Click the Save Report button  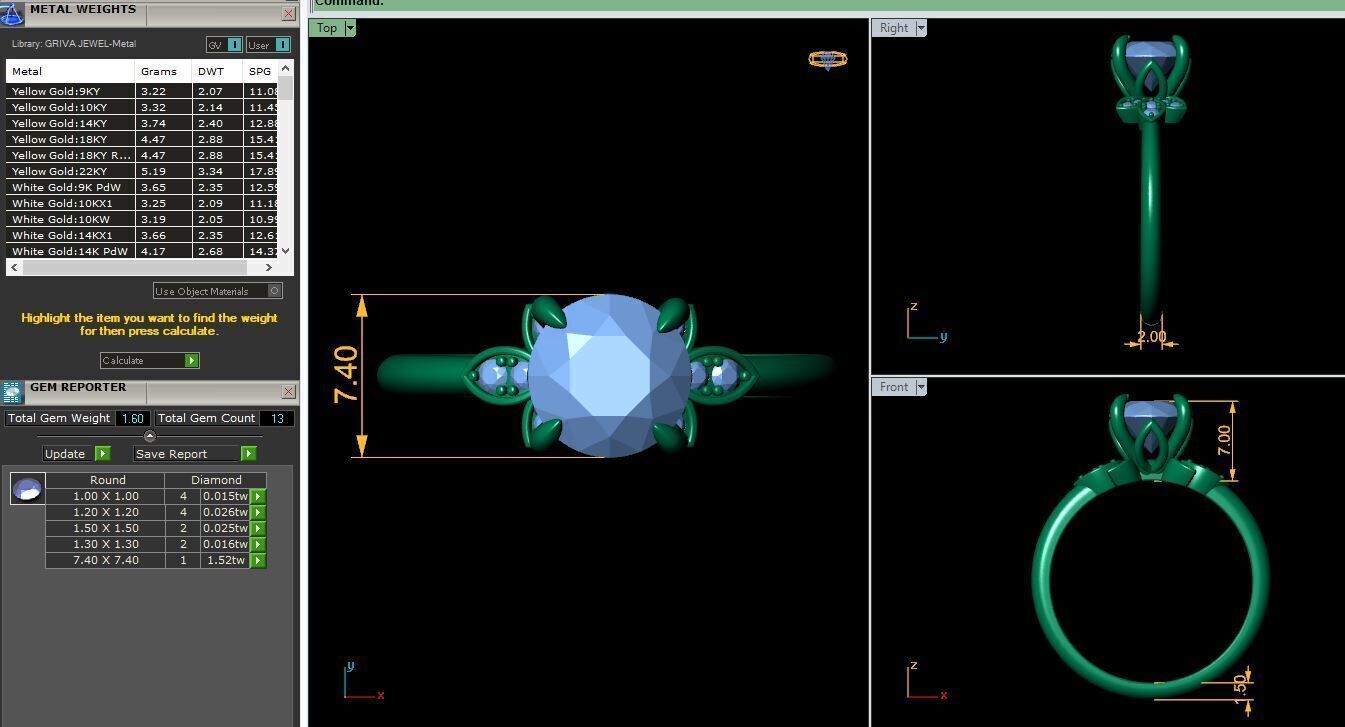(x=195, y=454)
